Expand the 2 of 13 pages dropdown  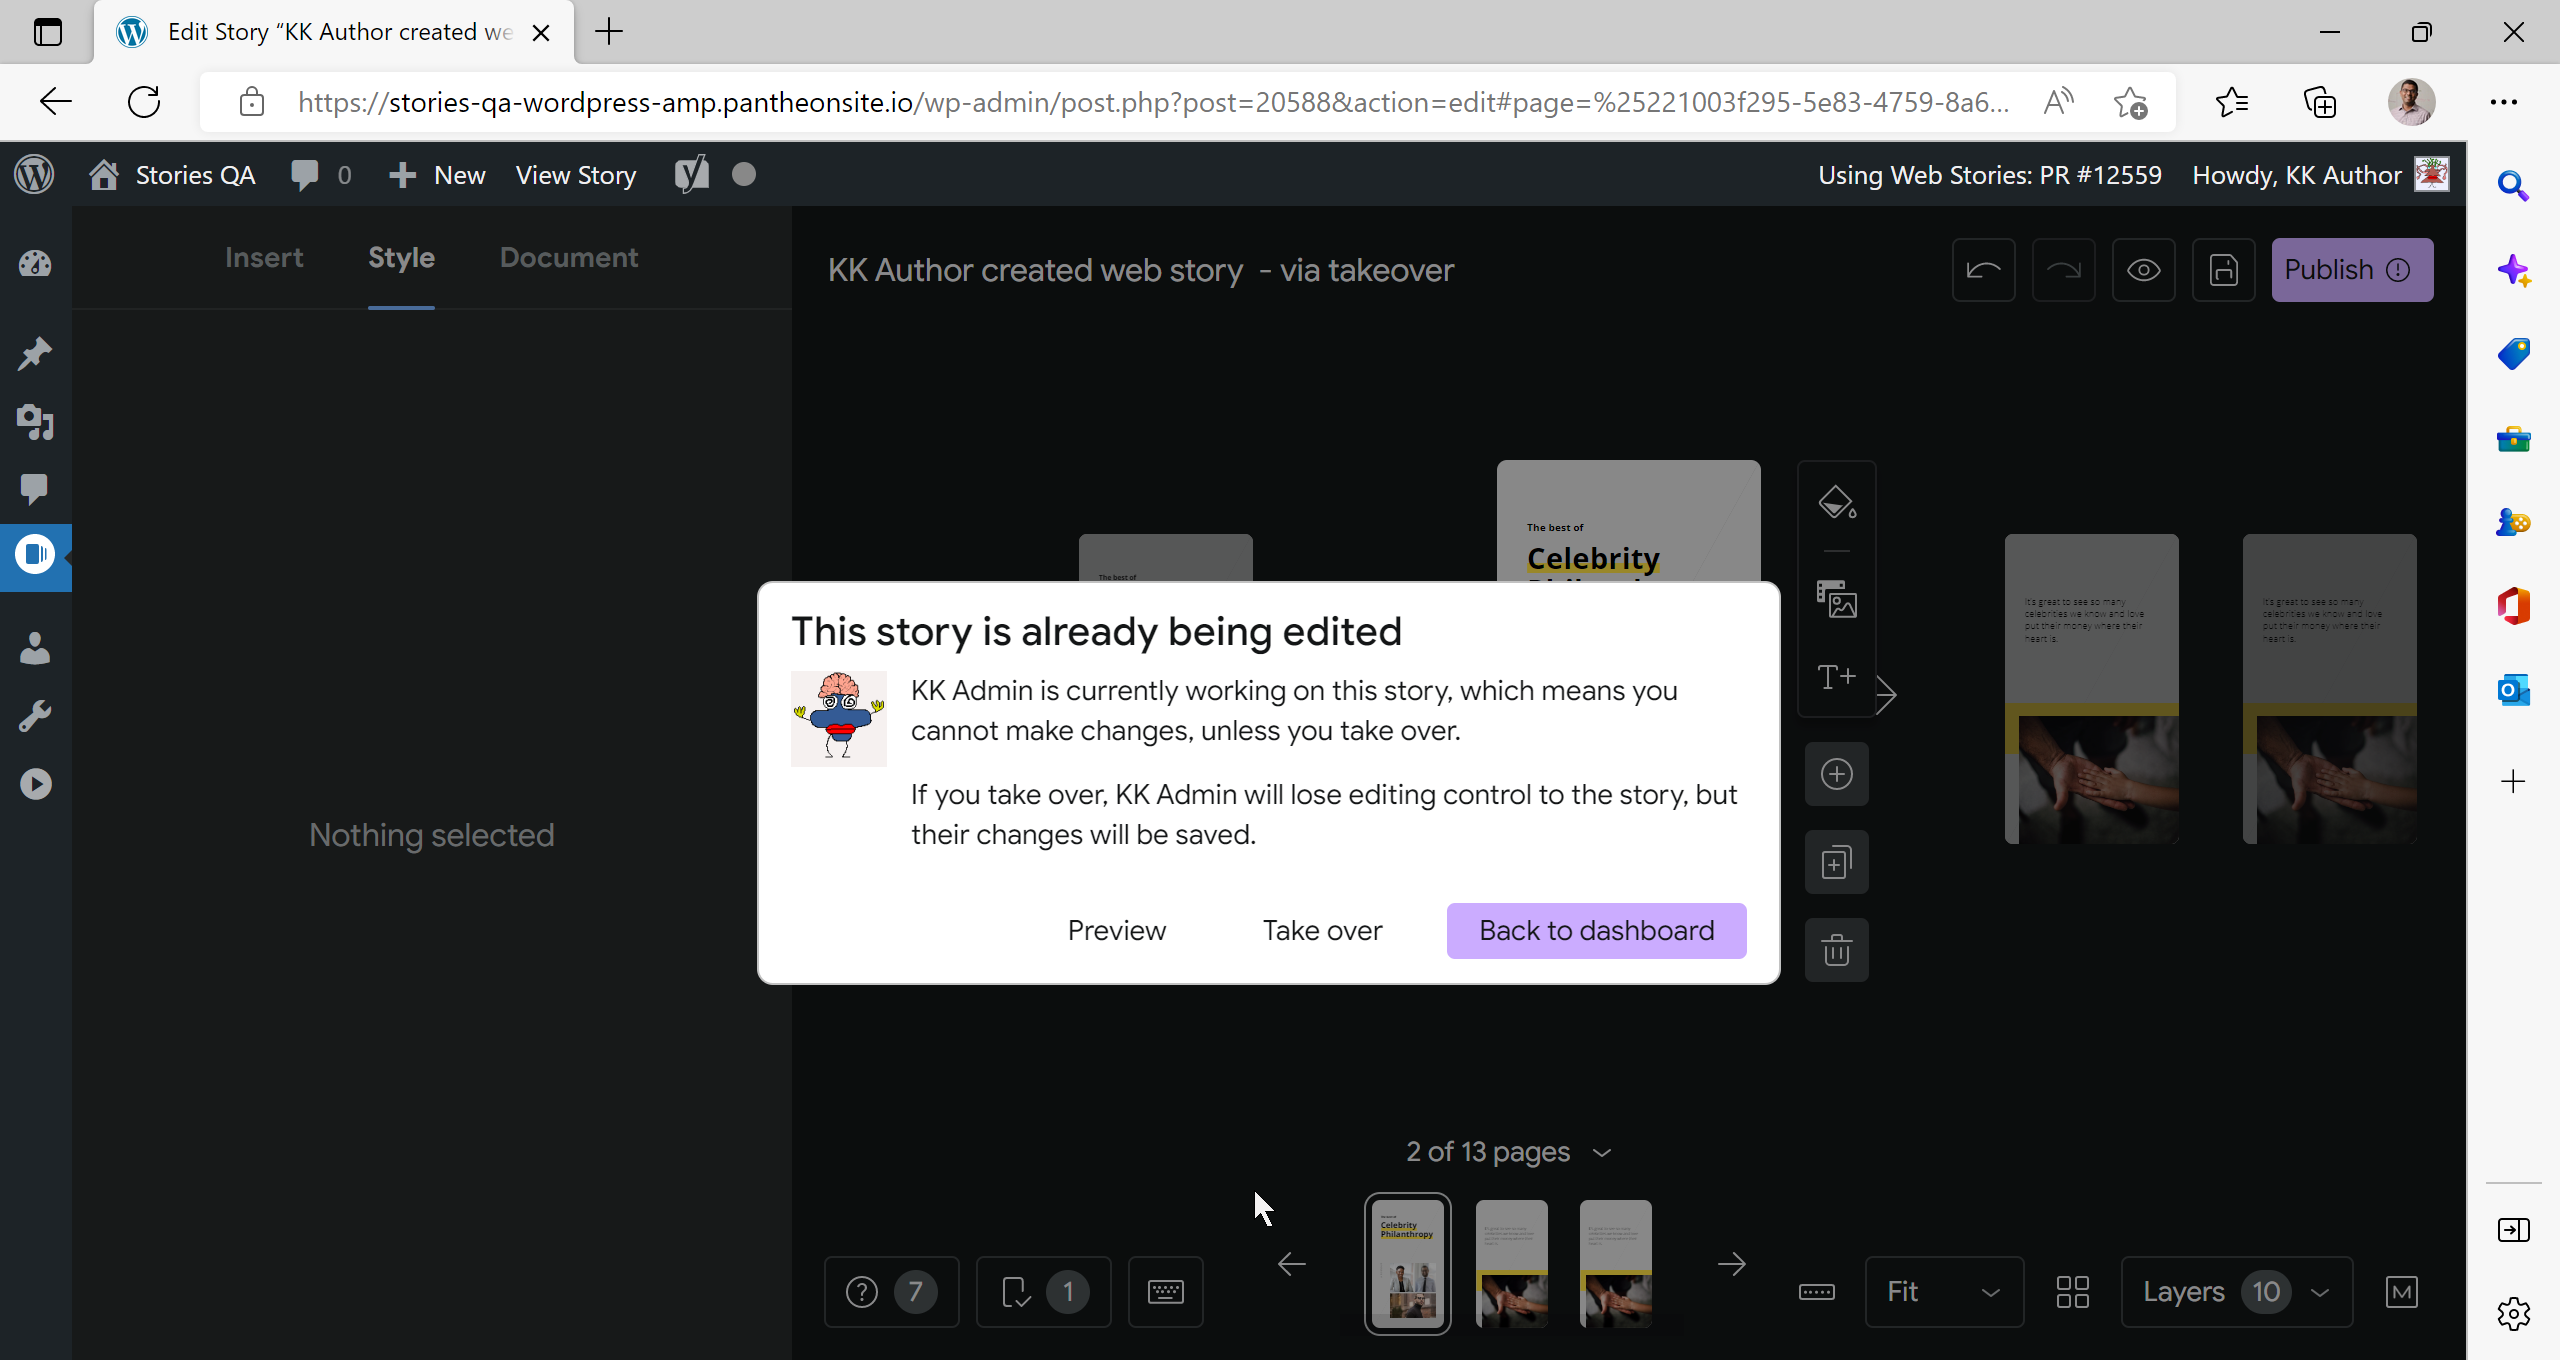[1508, 1152]
